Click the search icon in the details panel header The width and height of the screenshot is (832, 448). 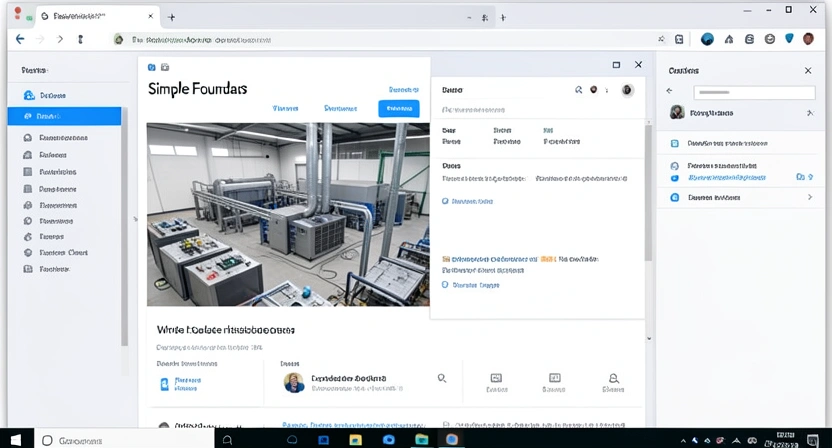(578, 90)
